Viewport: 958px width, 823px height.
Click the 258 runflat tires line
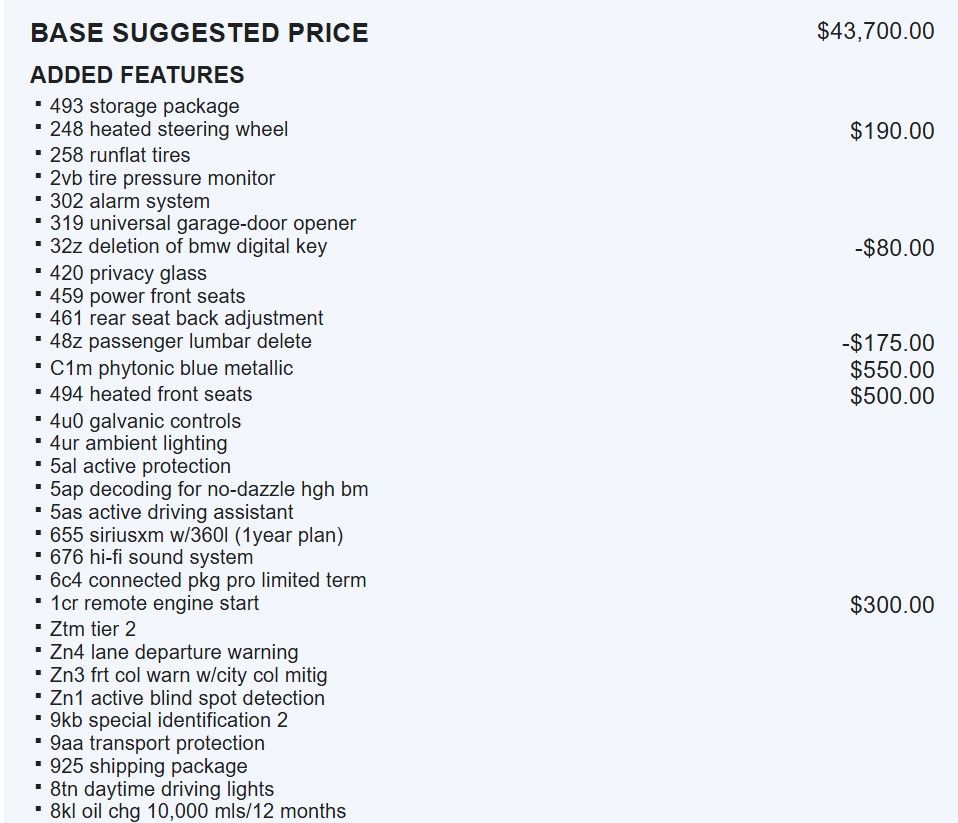click(x=120, y=155)
